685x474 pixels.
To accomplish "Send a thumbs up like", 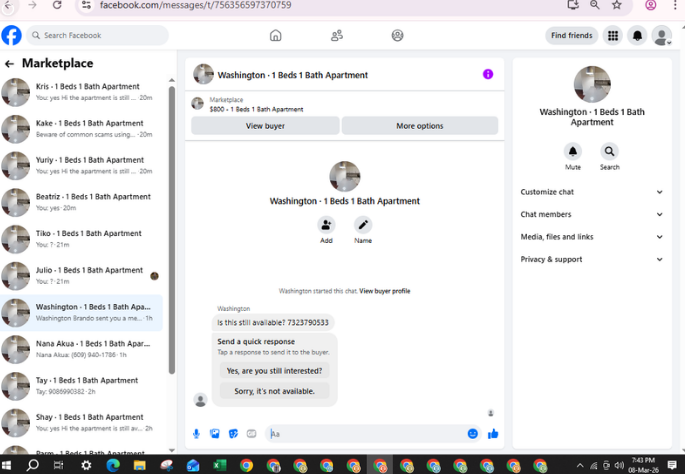I will point(493,433).
